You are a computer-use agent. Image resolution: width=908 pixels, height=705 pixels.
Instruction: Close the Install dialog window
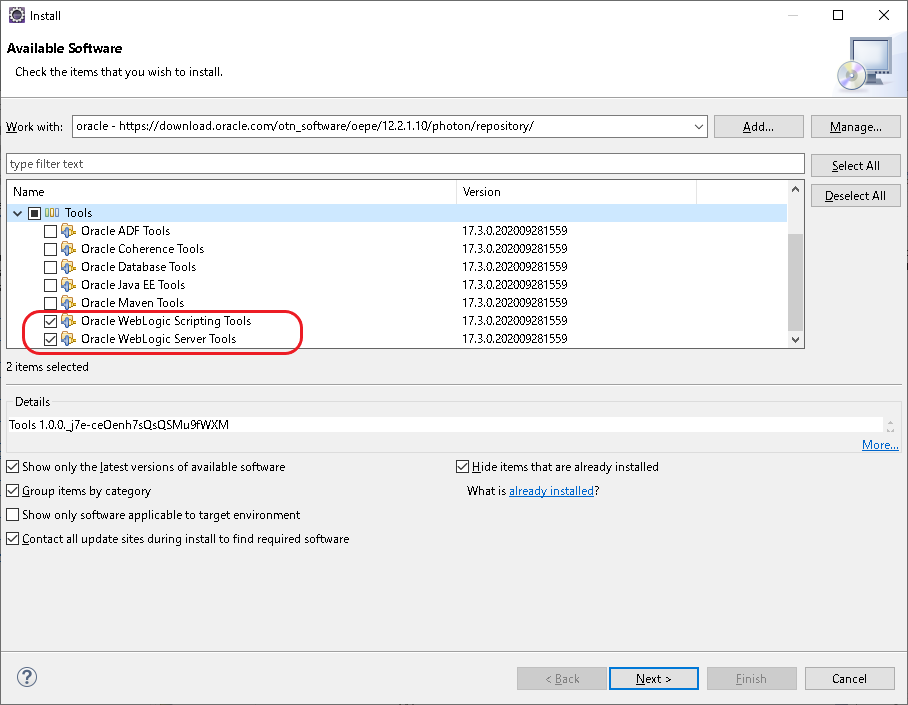pyautogui.click(x=884, y=15)
